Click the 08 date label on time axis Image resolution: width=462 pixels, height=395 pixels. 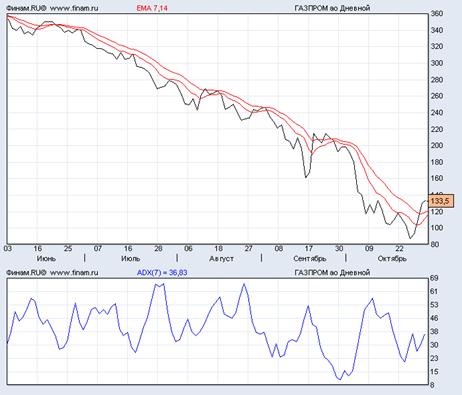pos(279,249)
